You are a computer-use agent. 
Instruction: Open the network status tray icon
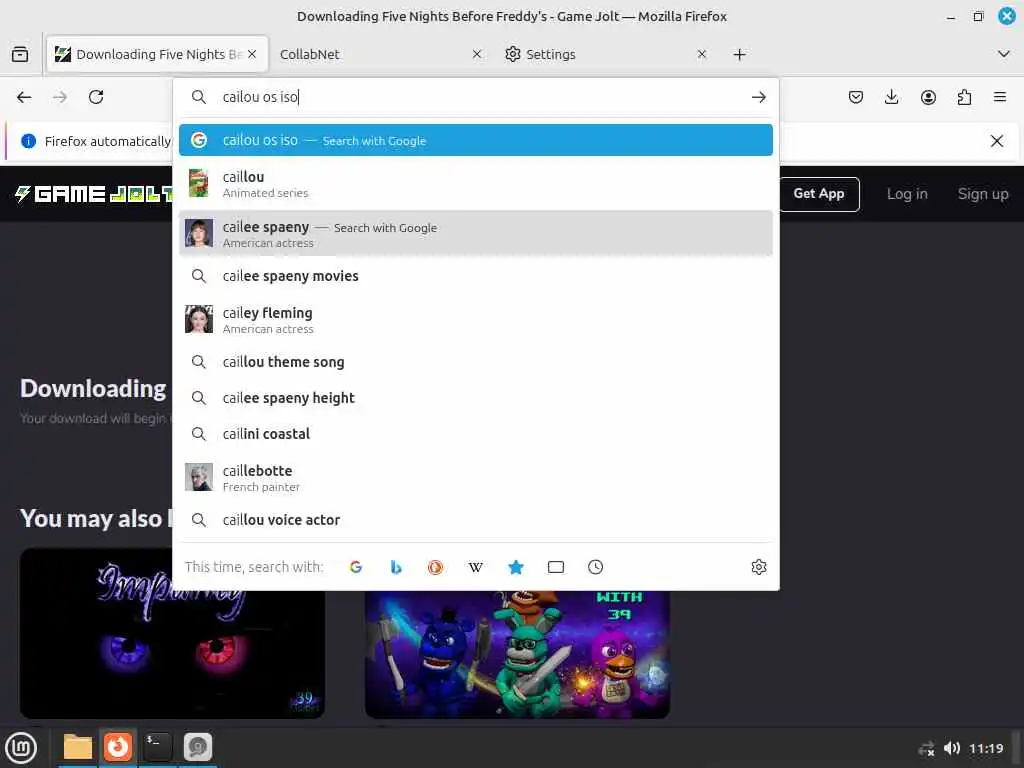click(x=927, y=748)
